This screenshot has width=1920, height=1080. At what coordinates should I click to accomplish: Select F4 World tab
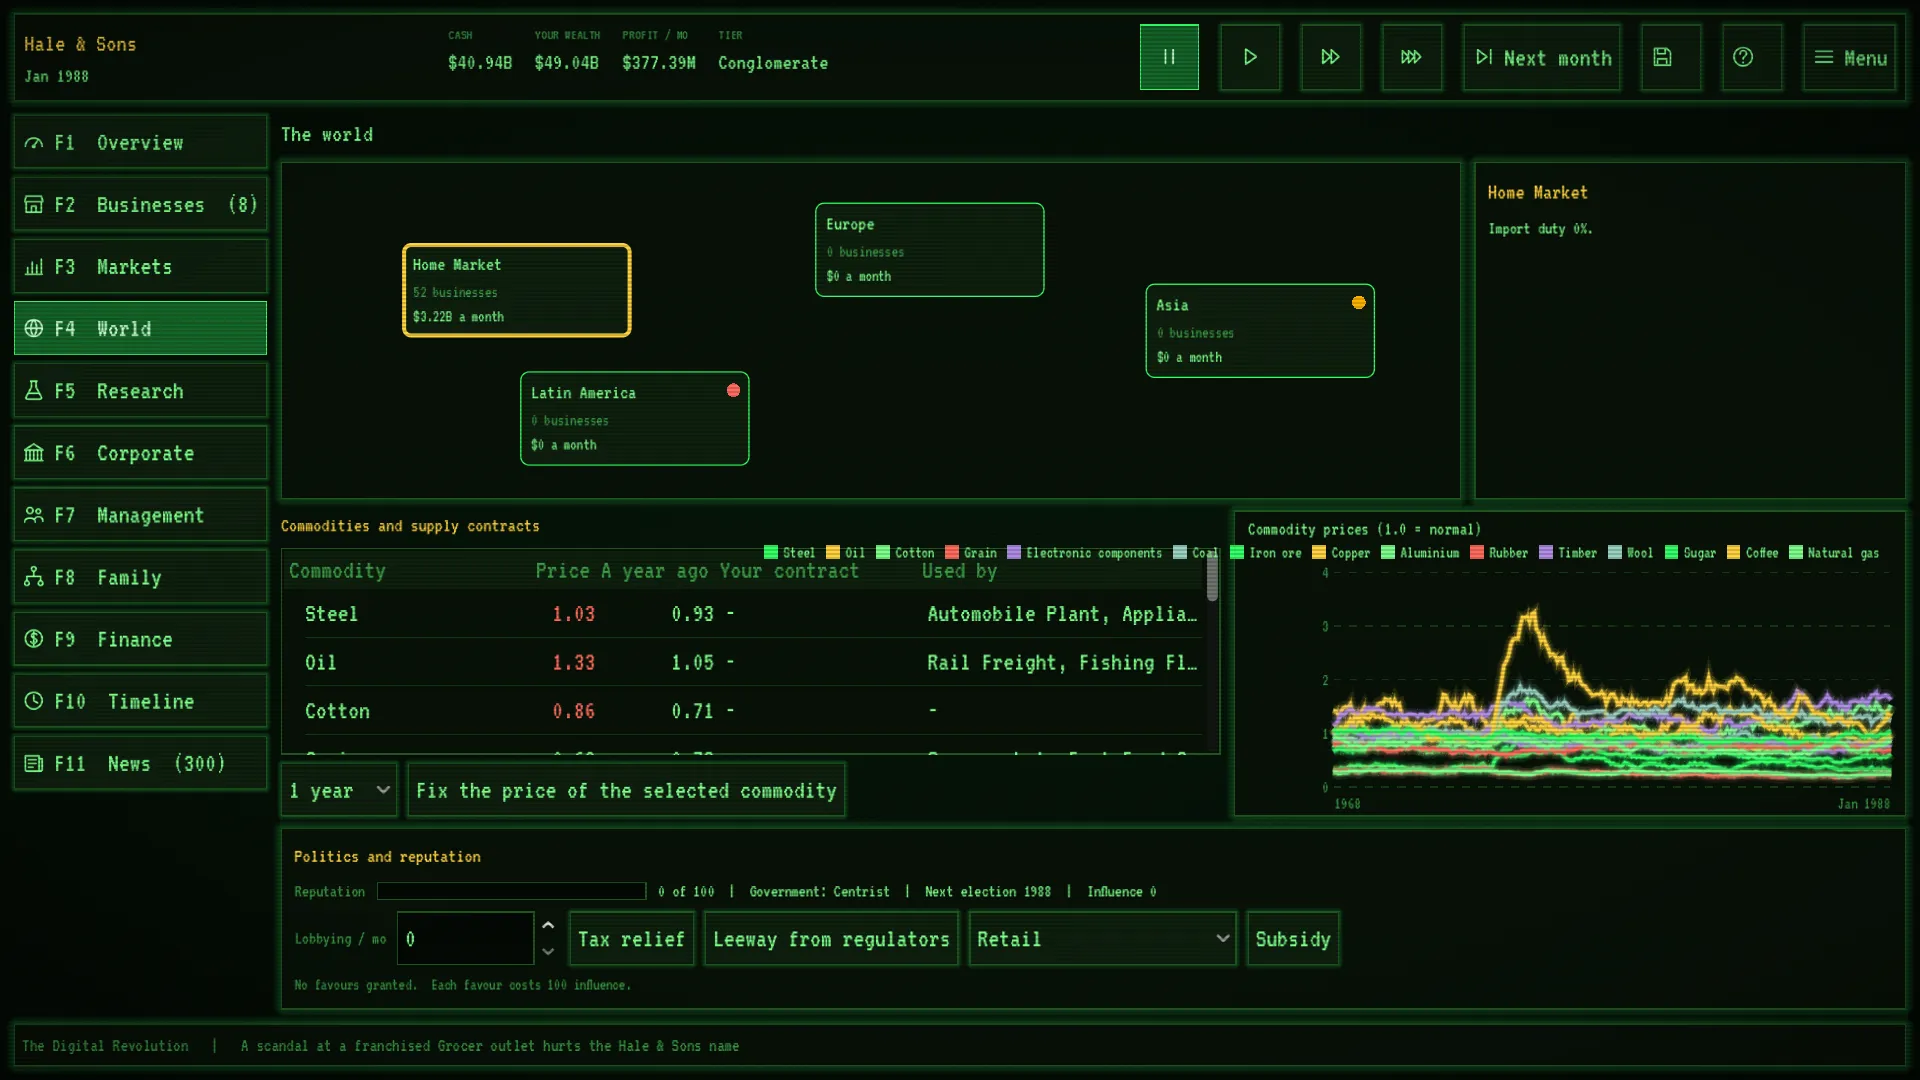(140, 328)
